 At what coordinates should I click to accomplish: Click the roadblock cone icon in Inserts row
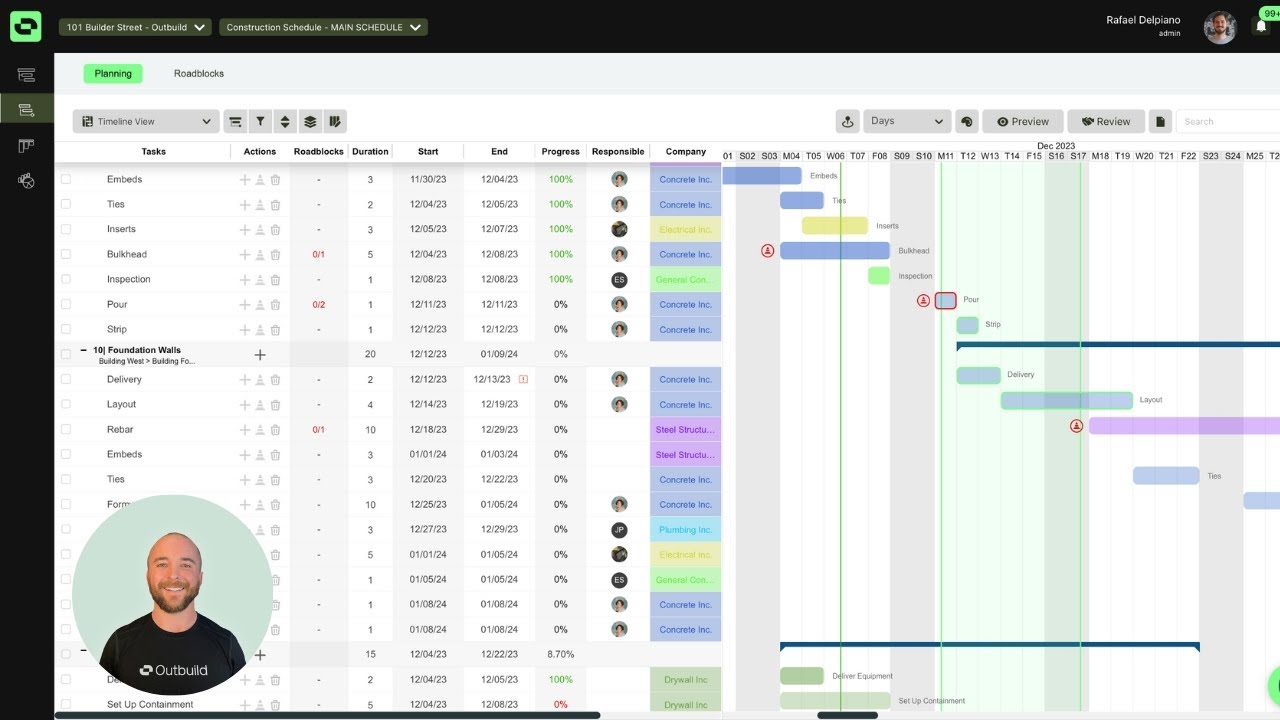(x=260, y=230)
